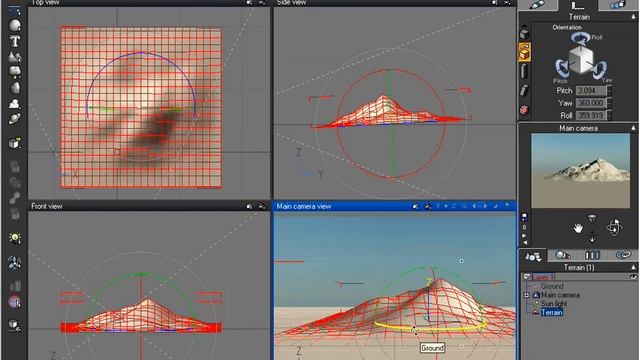Create a rock object from left toolbar
Viewport: 640px width, 360px height.
[15, 87]
